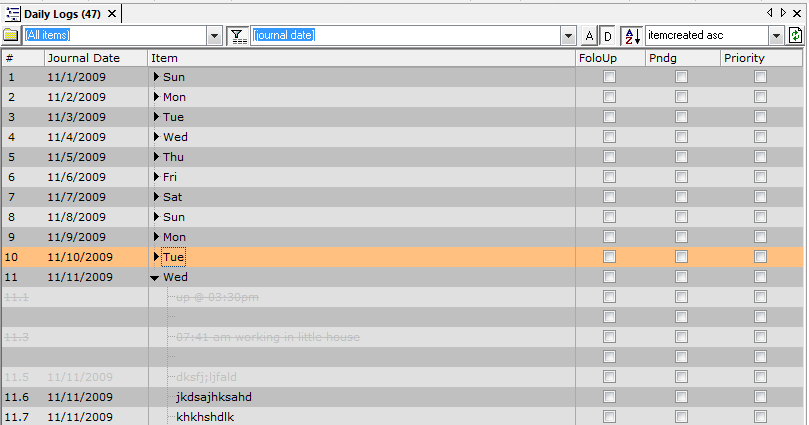Click the A toggle button in toolbar

(589, 36)
